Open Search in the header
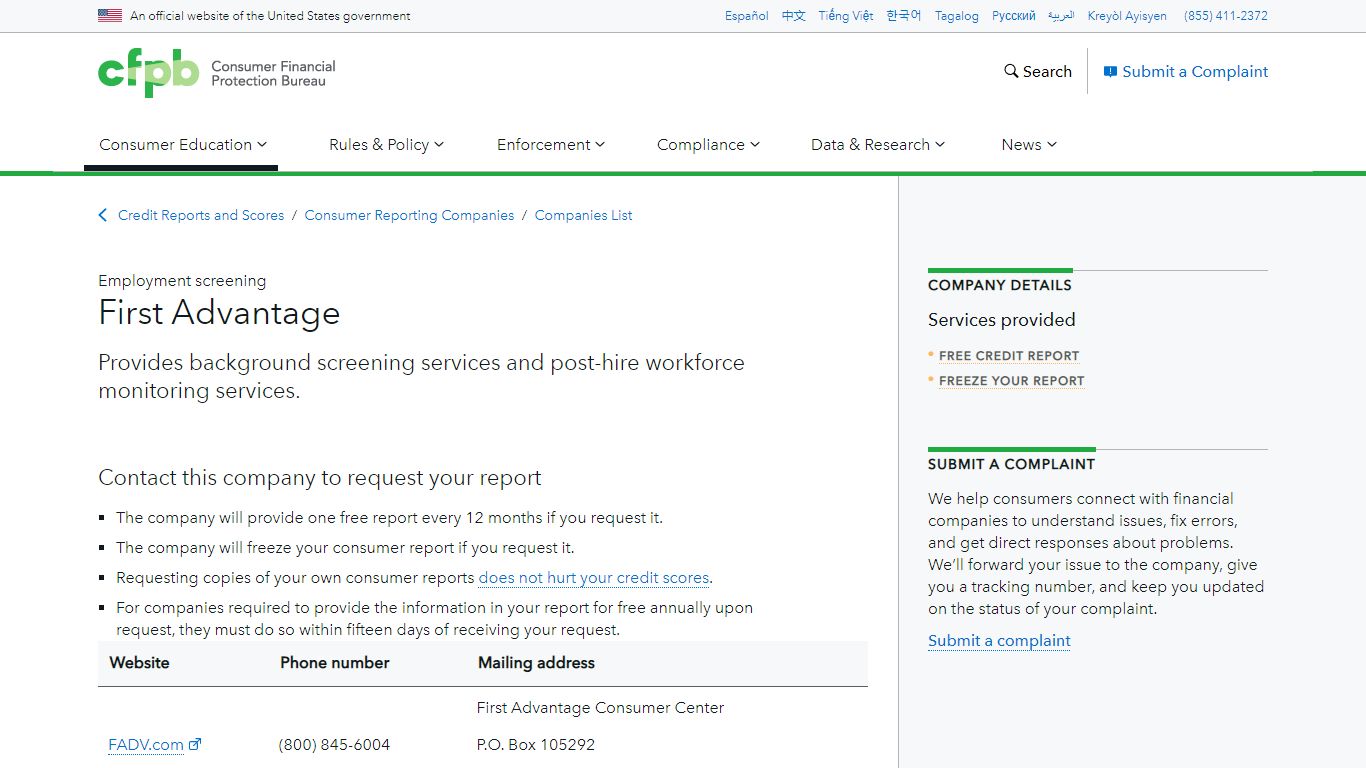The height and width of the screenshot is (768, 1366). point(1038,71)
